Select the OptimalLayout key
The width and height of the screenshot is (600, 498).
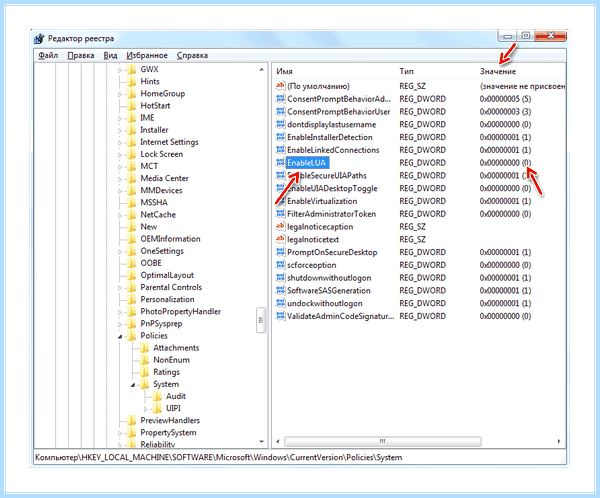167,275
